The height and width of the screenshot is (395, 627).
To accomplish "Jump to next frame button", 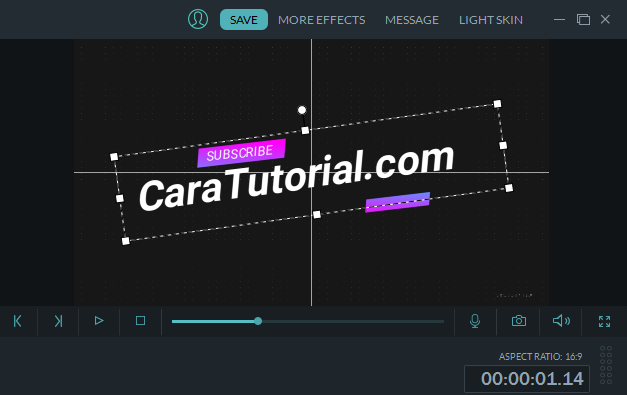I will 58,321.
